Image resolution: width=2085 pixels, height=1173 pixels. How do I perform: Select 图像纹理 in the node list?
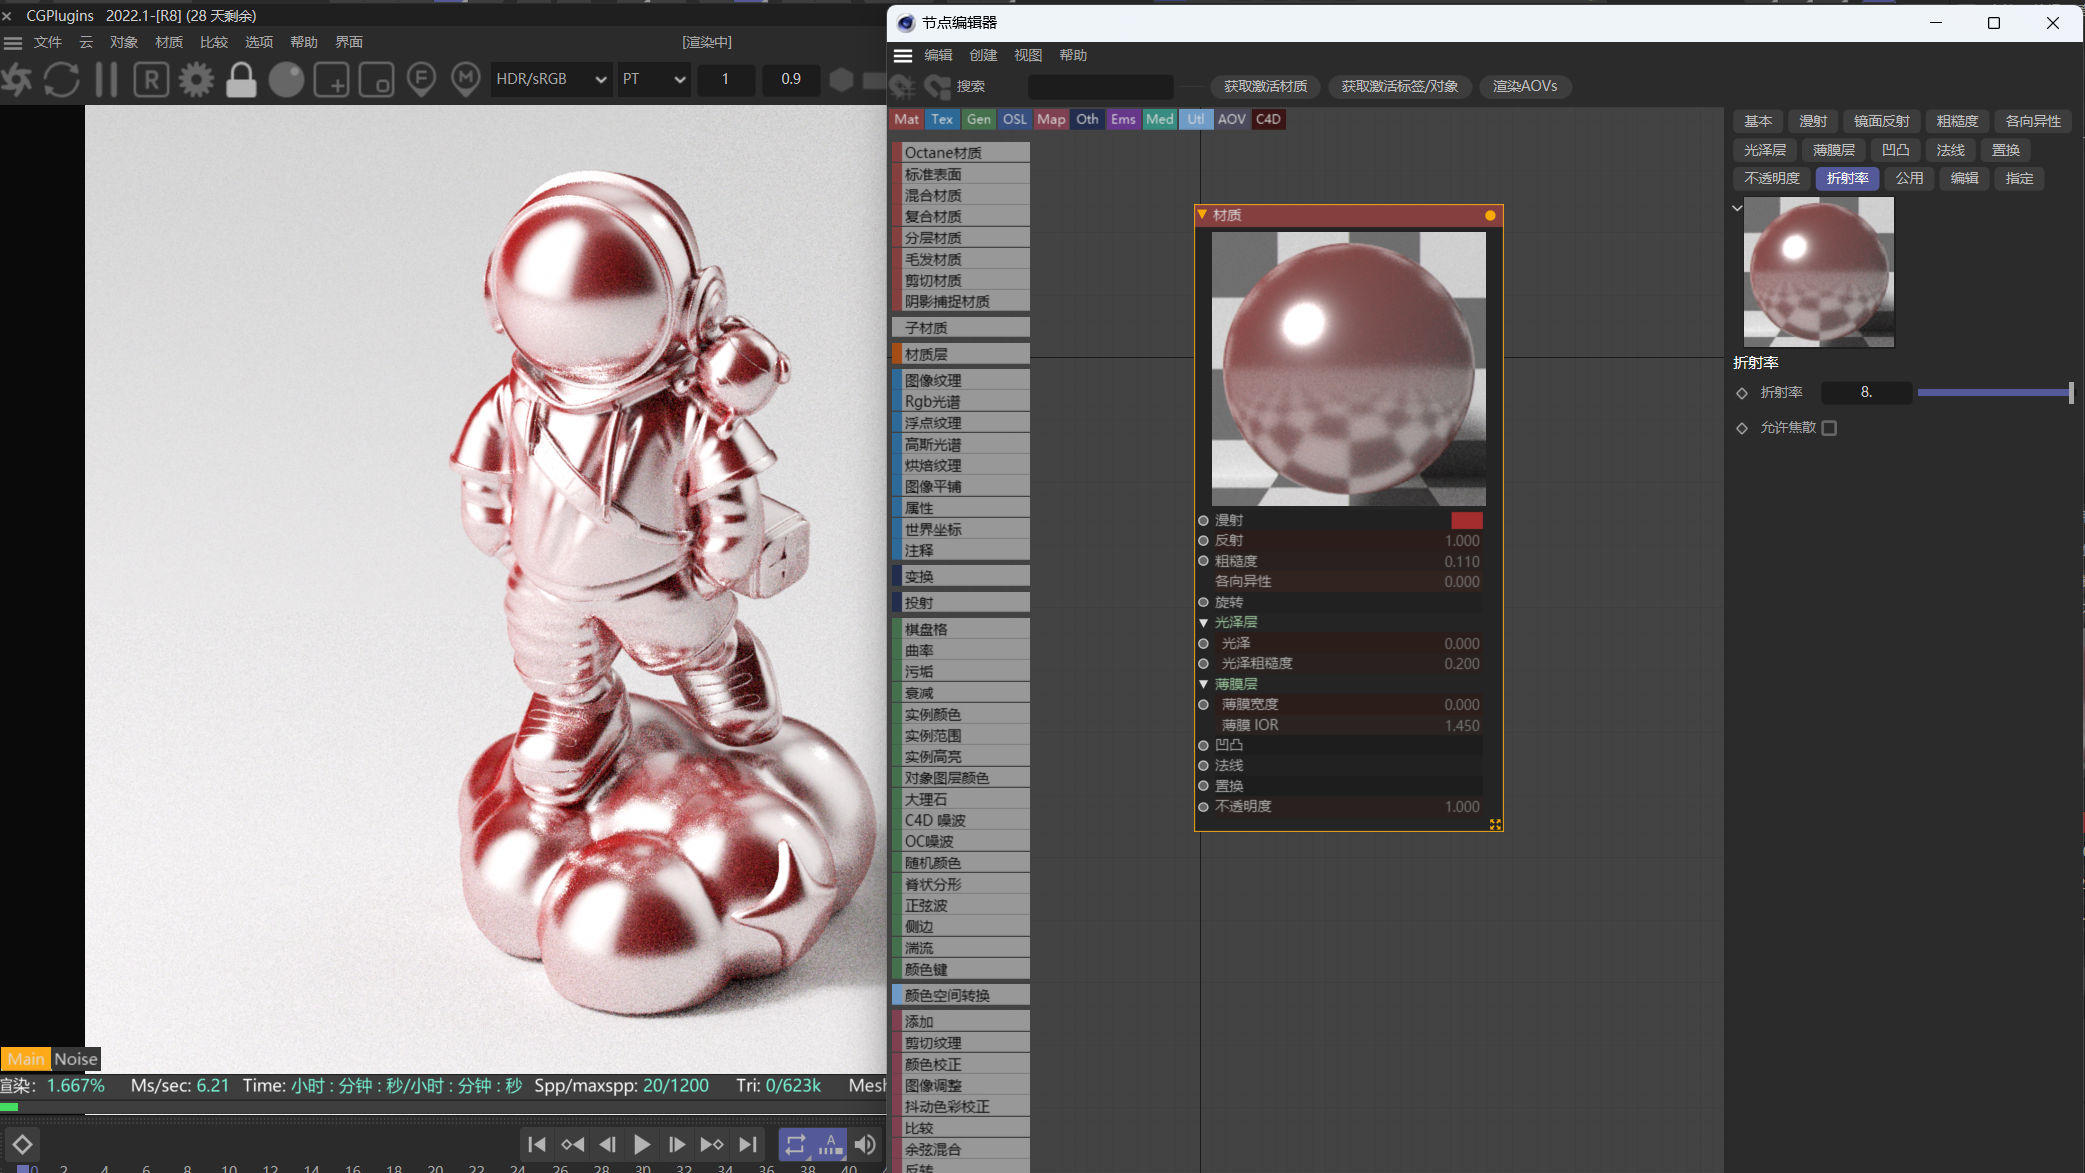tap(960, 380)
